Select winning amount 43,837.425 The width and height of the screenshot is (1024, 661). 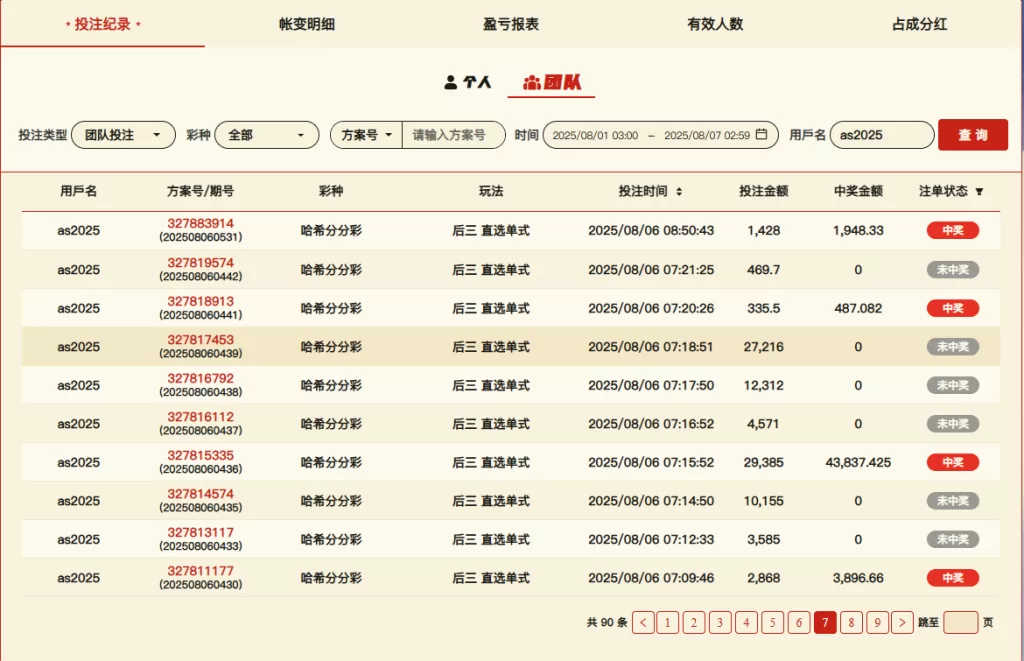tap(858, 462)
